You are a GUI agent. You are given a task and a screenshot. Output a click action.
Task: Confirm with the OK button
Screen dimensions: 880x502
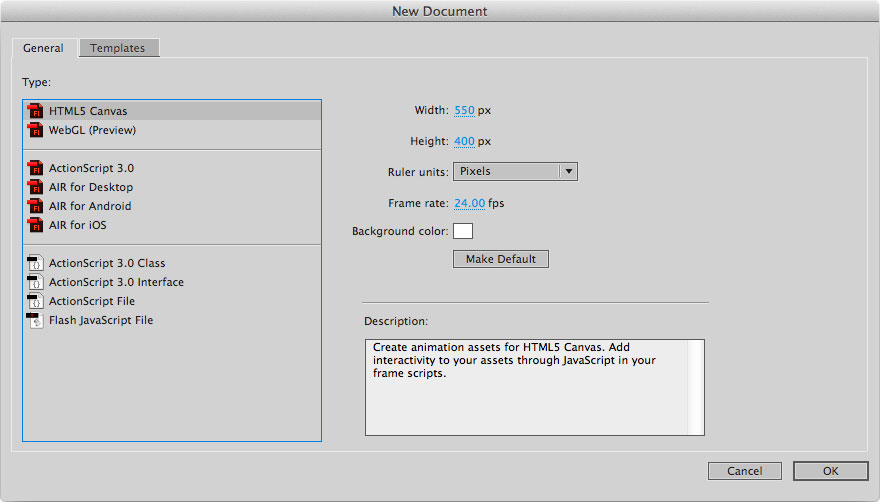(831, 471)
